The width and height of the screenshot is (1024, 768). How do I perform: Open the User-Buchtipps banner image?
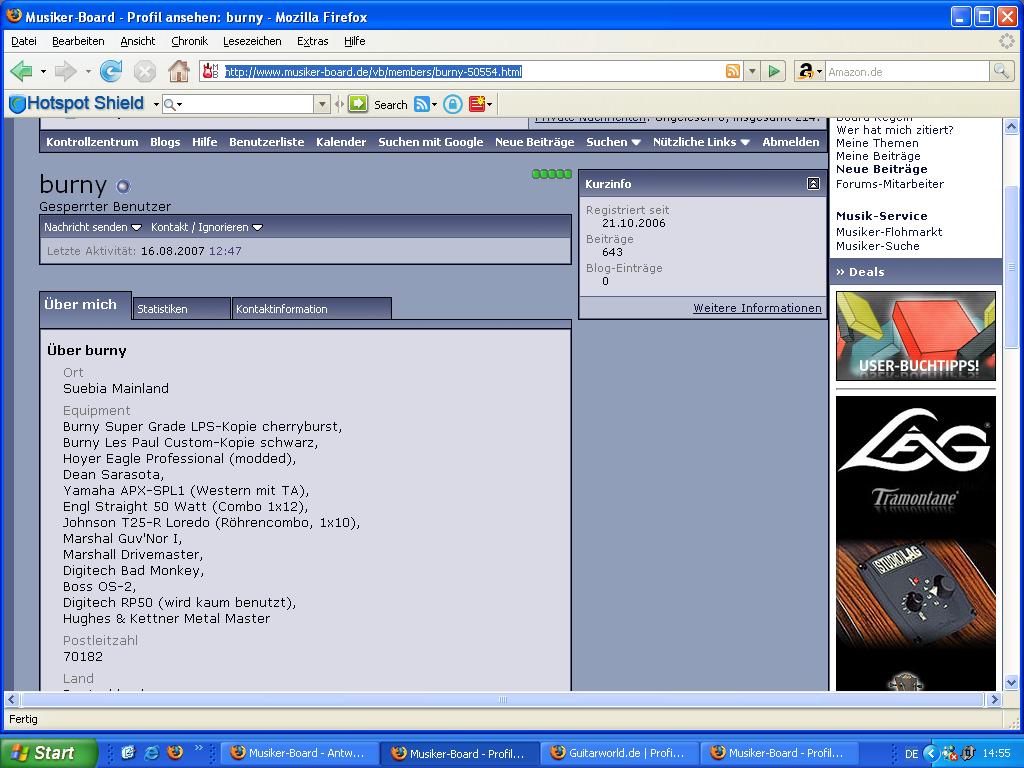[916, 336]
